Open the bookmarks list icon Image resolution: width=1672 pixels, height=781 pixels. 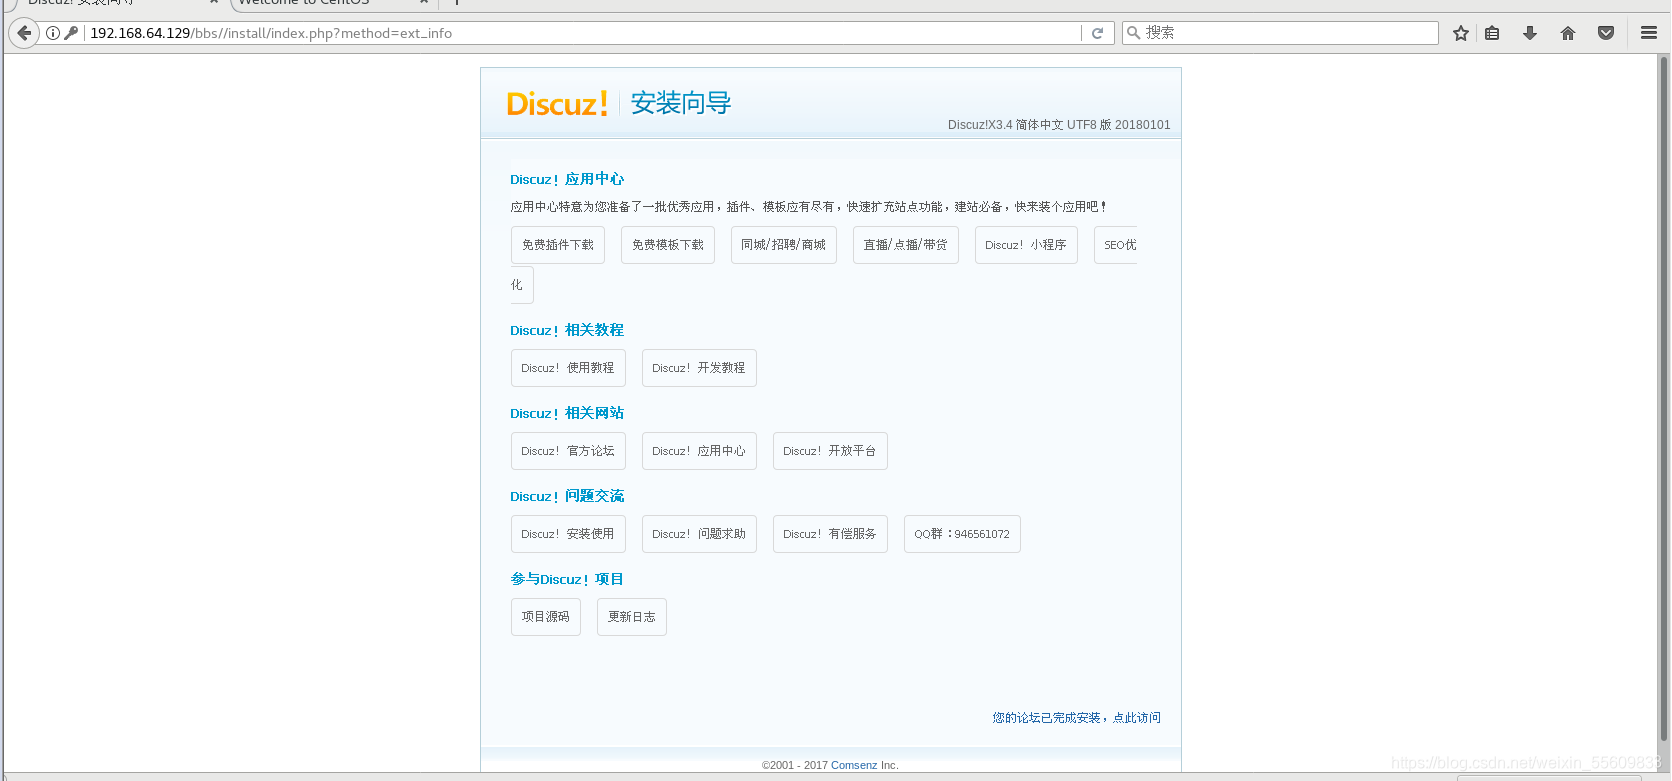coord(1492,33)
